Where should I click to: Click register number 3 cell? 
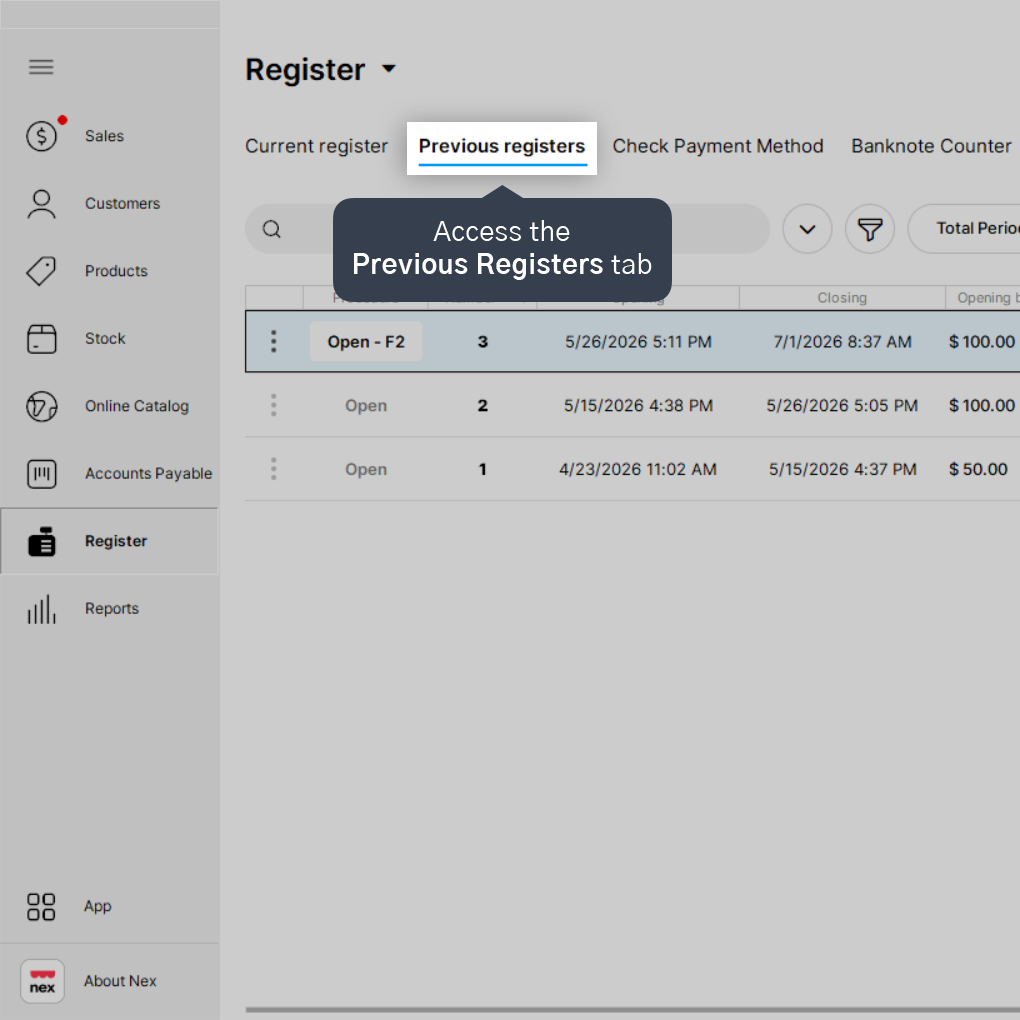pyautogui.click(x=483, y=342)
